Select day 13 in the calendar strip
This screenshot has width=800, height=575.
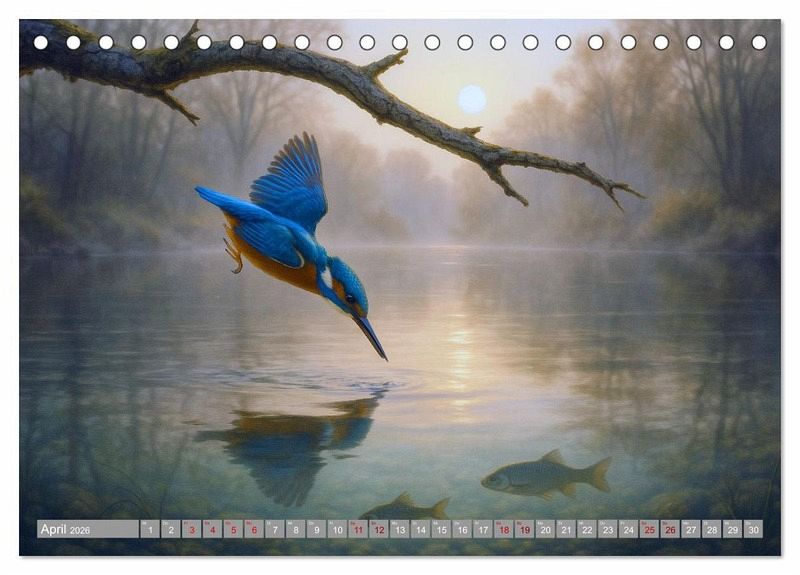click(400, 529)
